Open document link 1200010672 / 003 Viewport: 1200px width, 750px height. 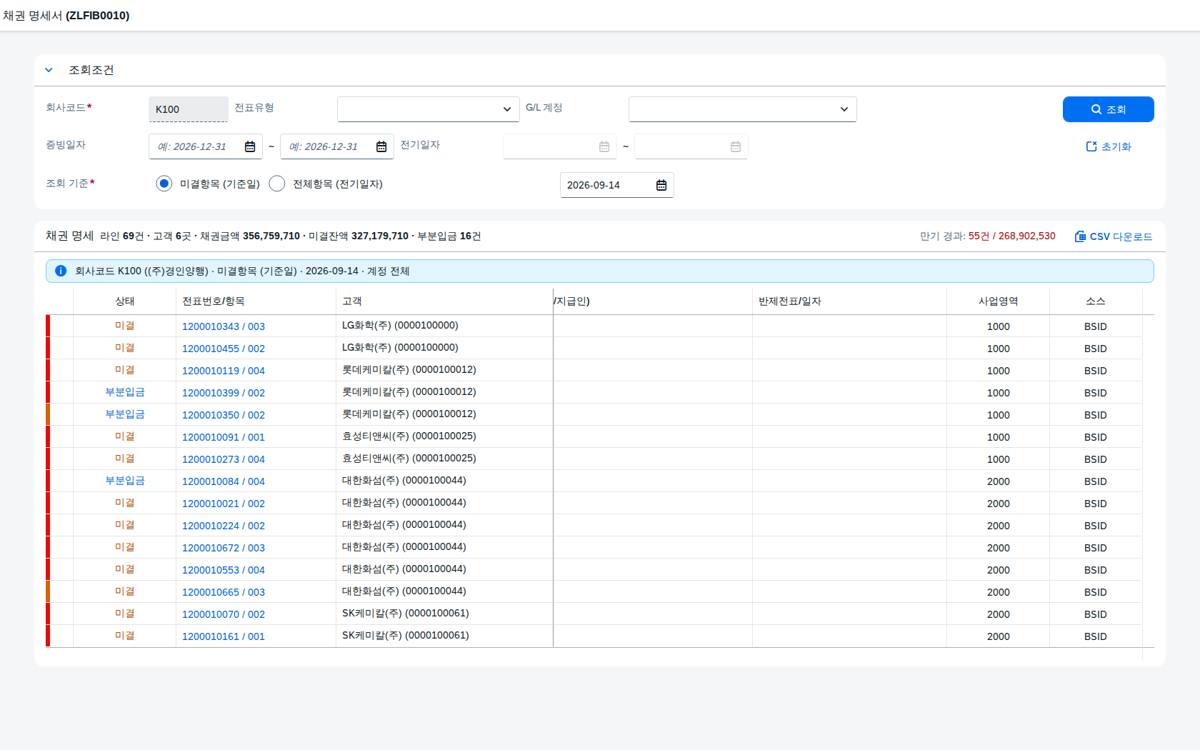pyautogui.click(x=223, y=548)
